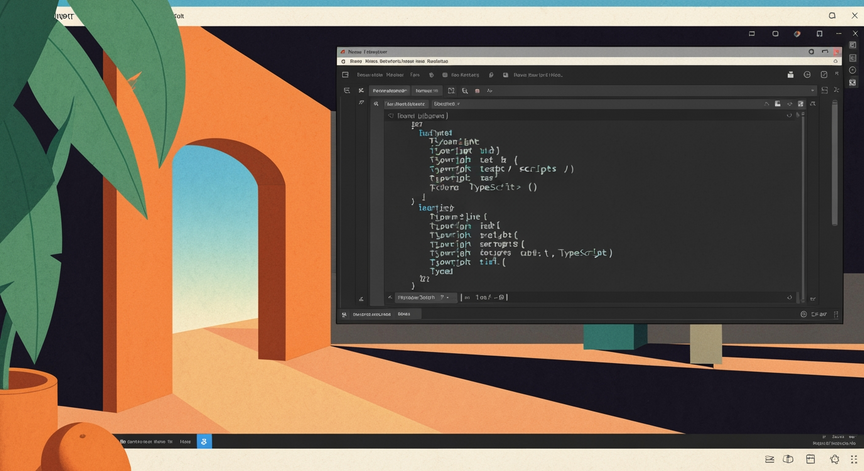Image resolution: width=864 pixels, height=471 pixels.
Task: Select the file tab in the editor sub-header
Action: pos(406,104)
